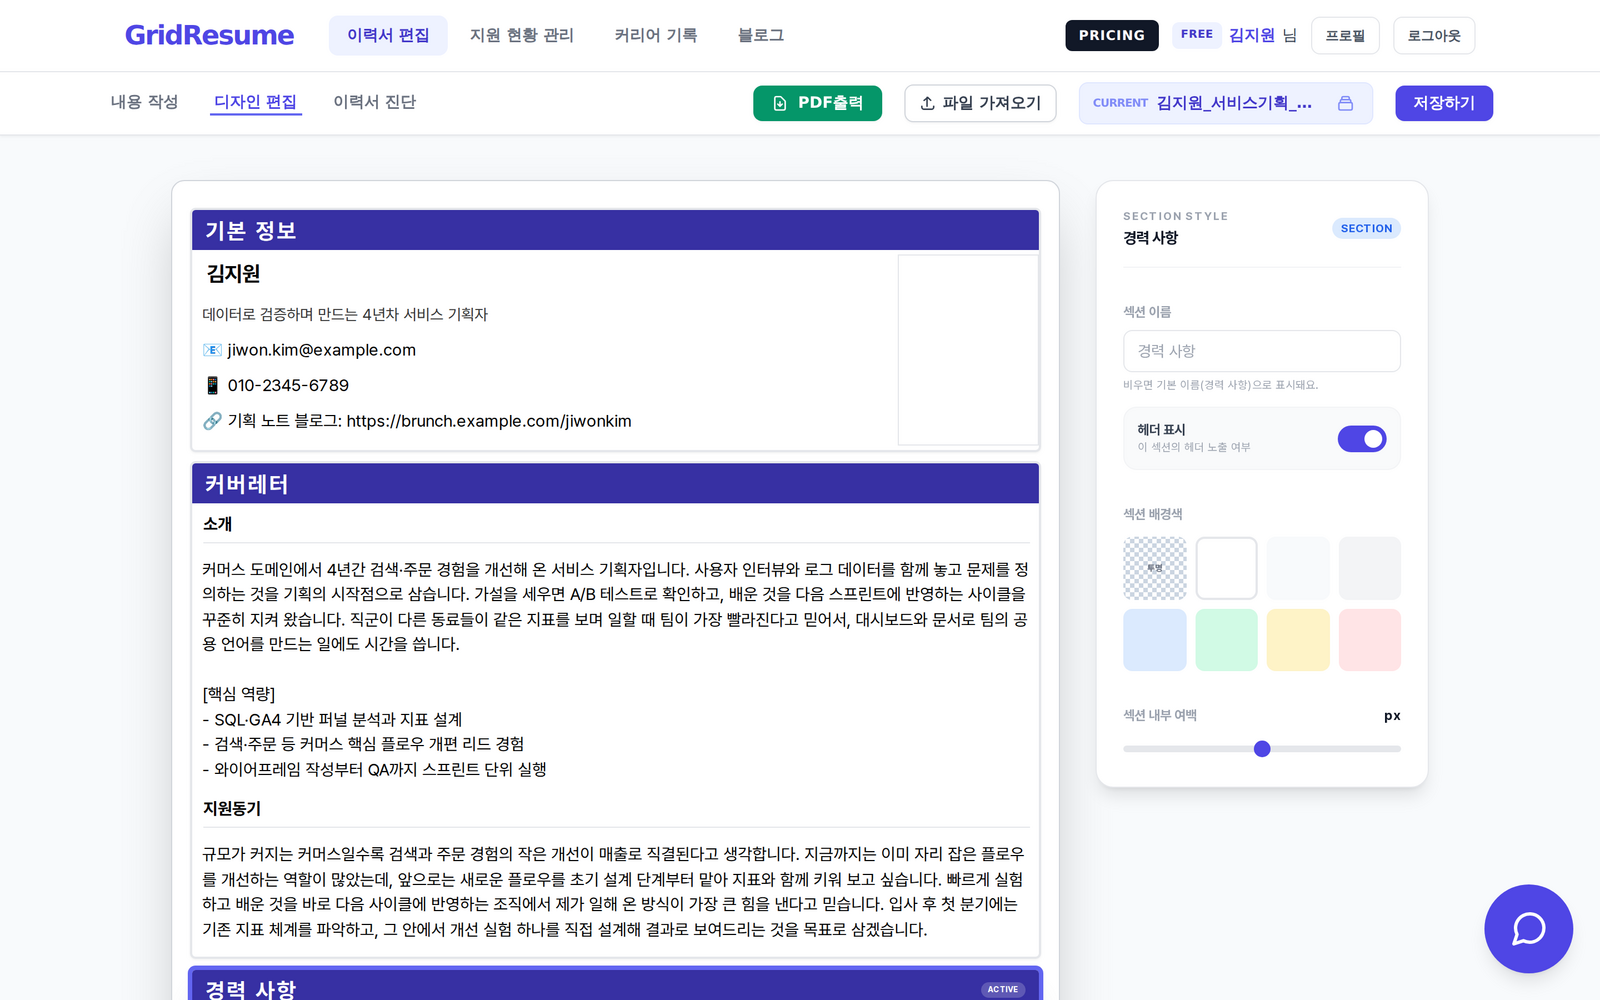Navigate to 블로그

(x=760, y=35)
